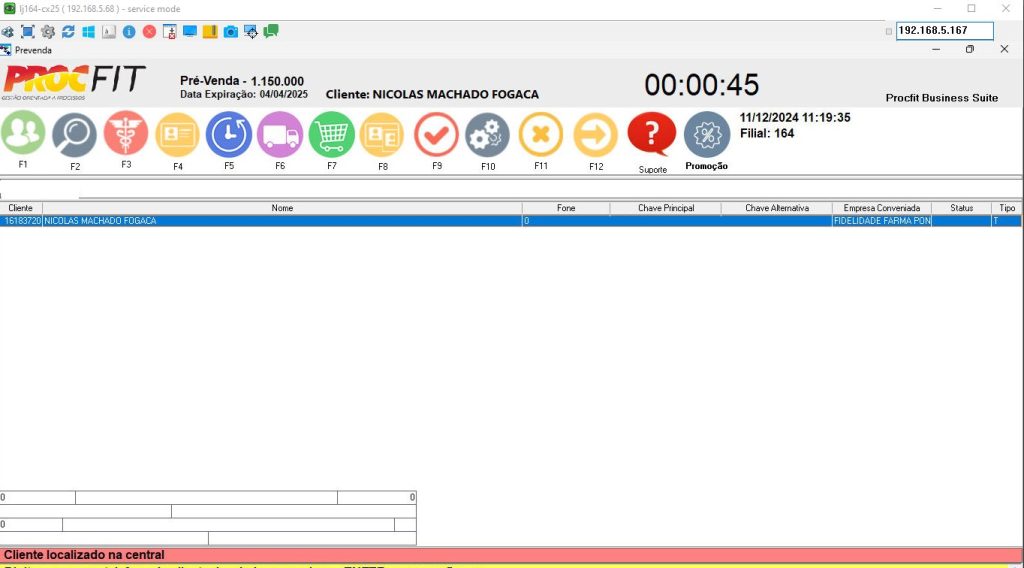Click the Windows logo icon in toolbar
Image resolution: width=1024 pixels, height=568 pixels.
point(88,31)
